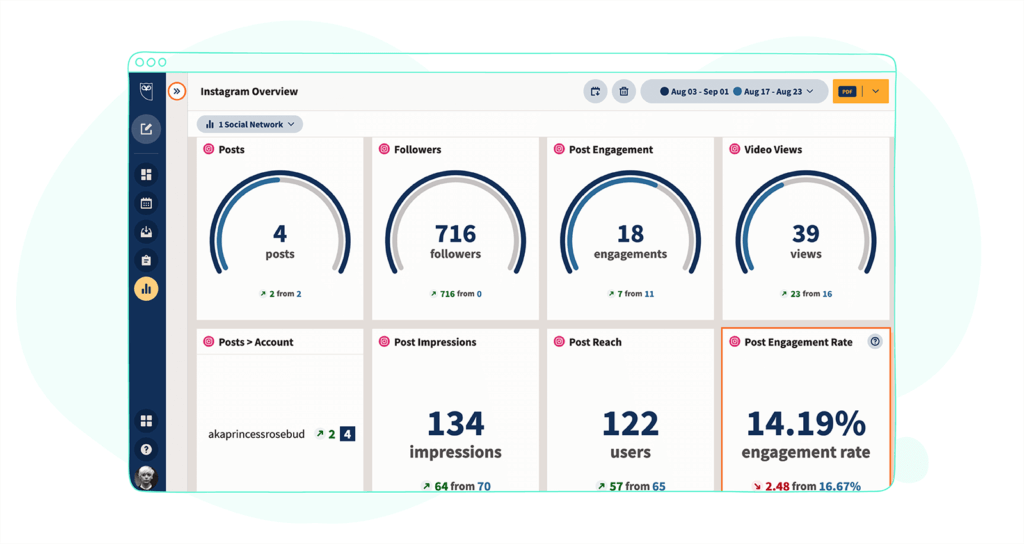Click the '2.48 from 16.67%' rate comparison
Viewport: 1024px width, 544px height.
point(807,486)
